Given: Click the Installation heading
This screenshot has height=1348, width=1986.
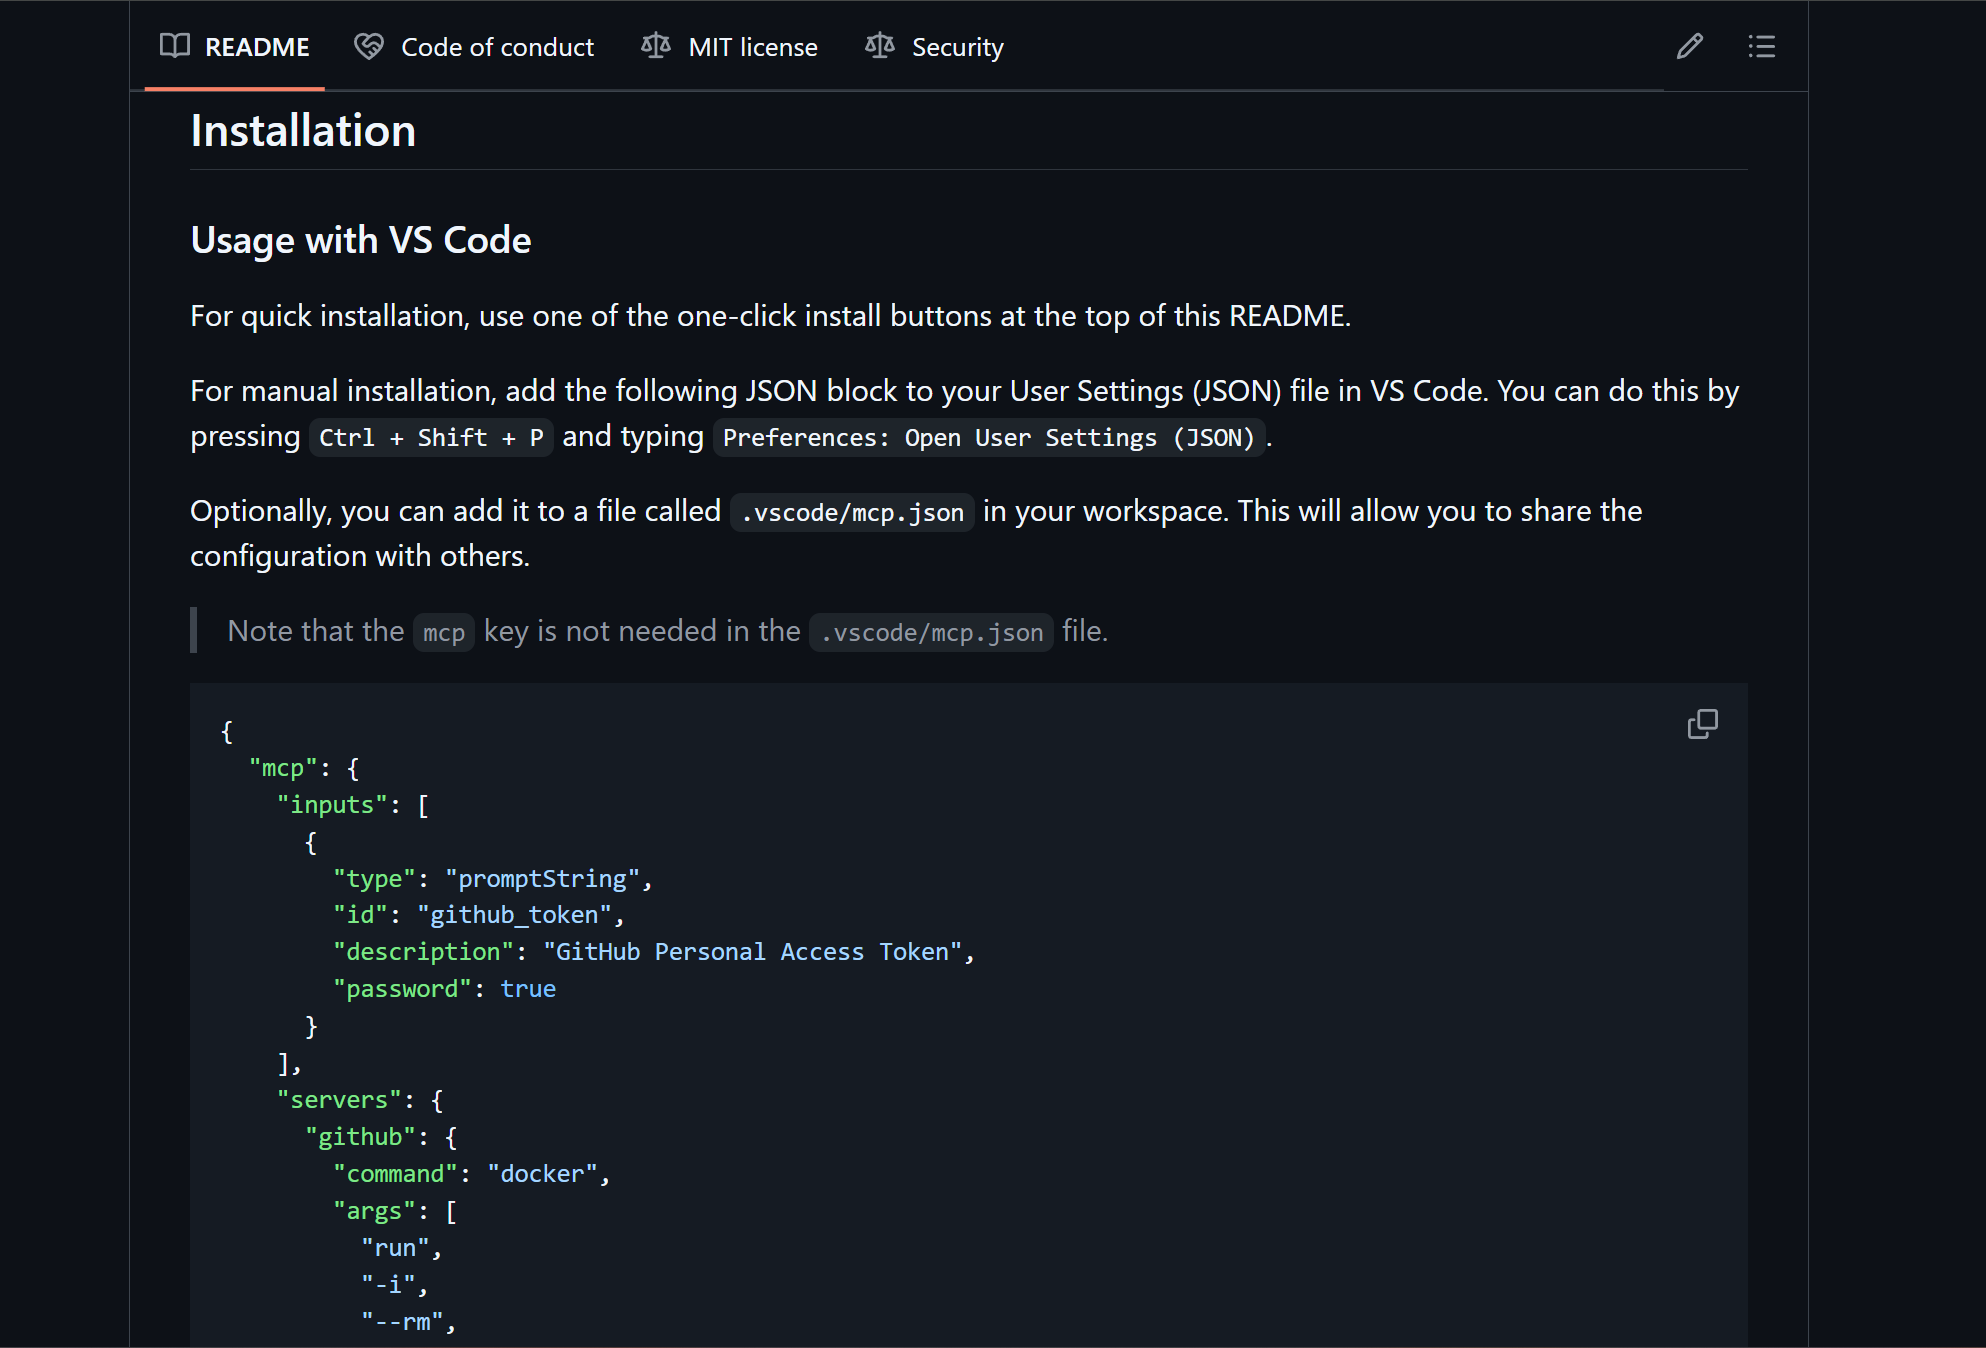Looking at the screenshot, I should pyautogui.click(x=303, y=131).
